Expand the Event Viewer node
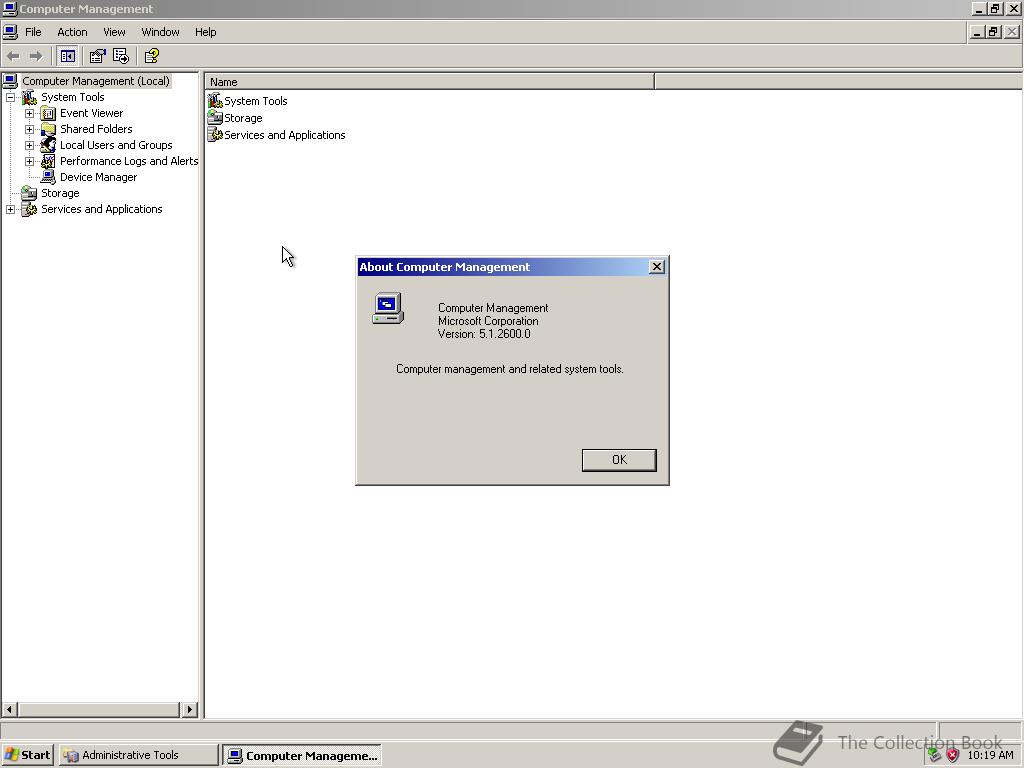Screen dimensions: 1024x768 pyautogui.click(x=29, y=114)
